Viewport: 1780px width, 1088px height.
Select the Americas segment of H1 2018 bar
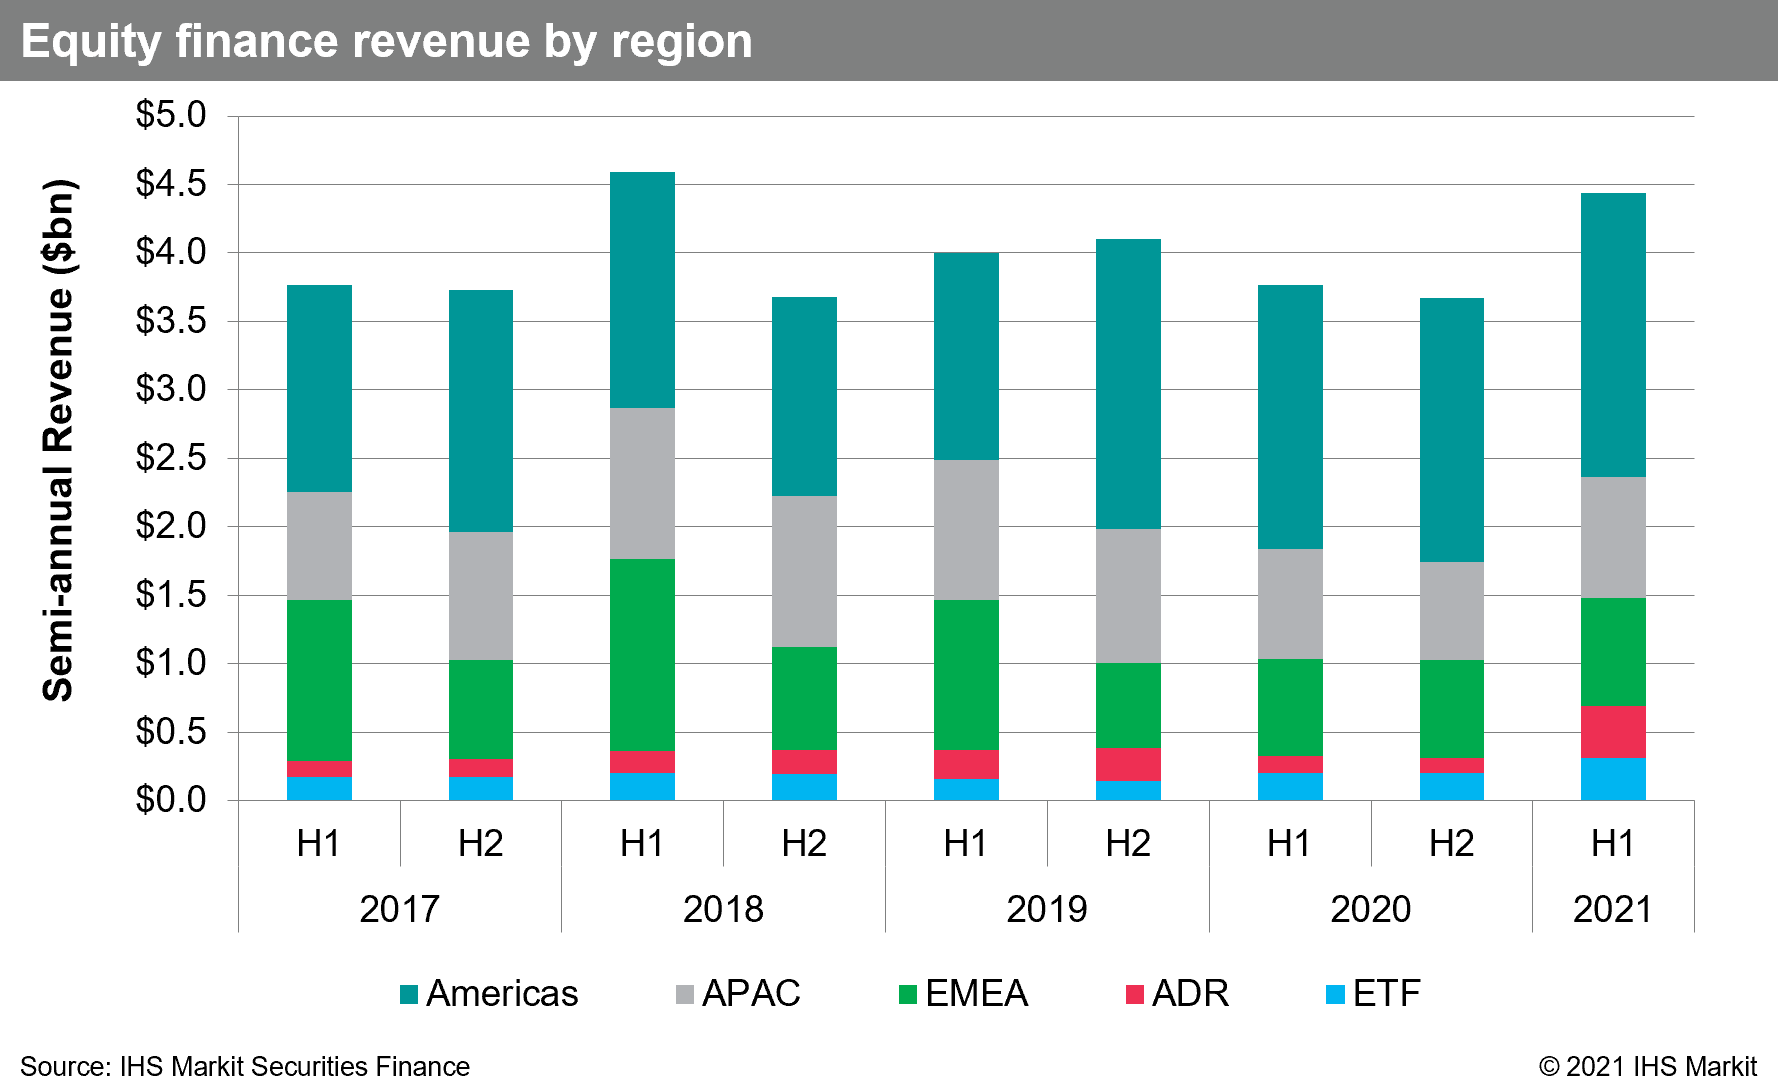(x=642, y=290)
